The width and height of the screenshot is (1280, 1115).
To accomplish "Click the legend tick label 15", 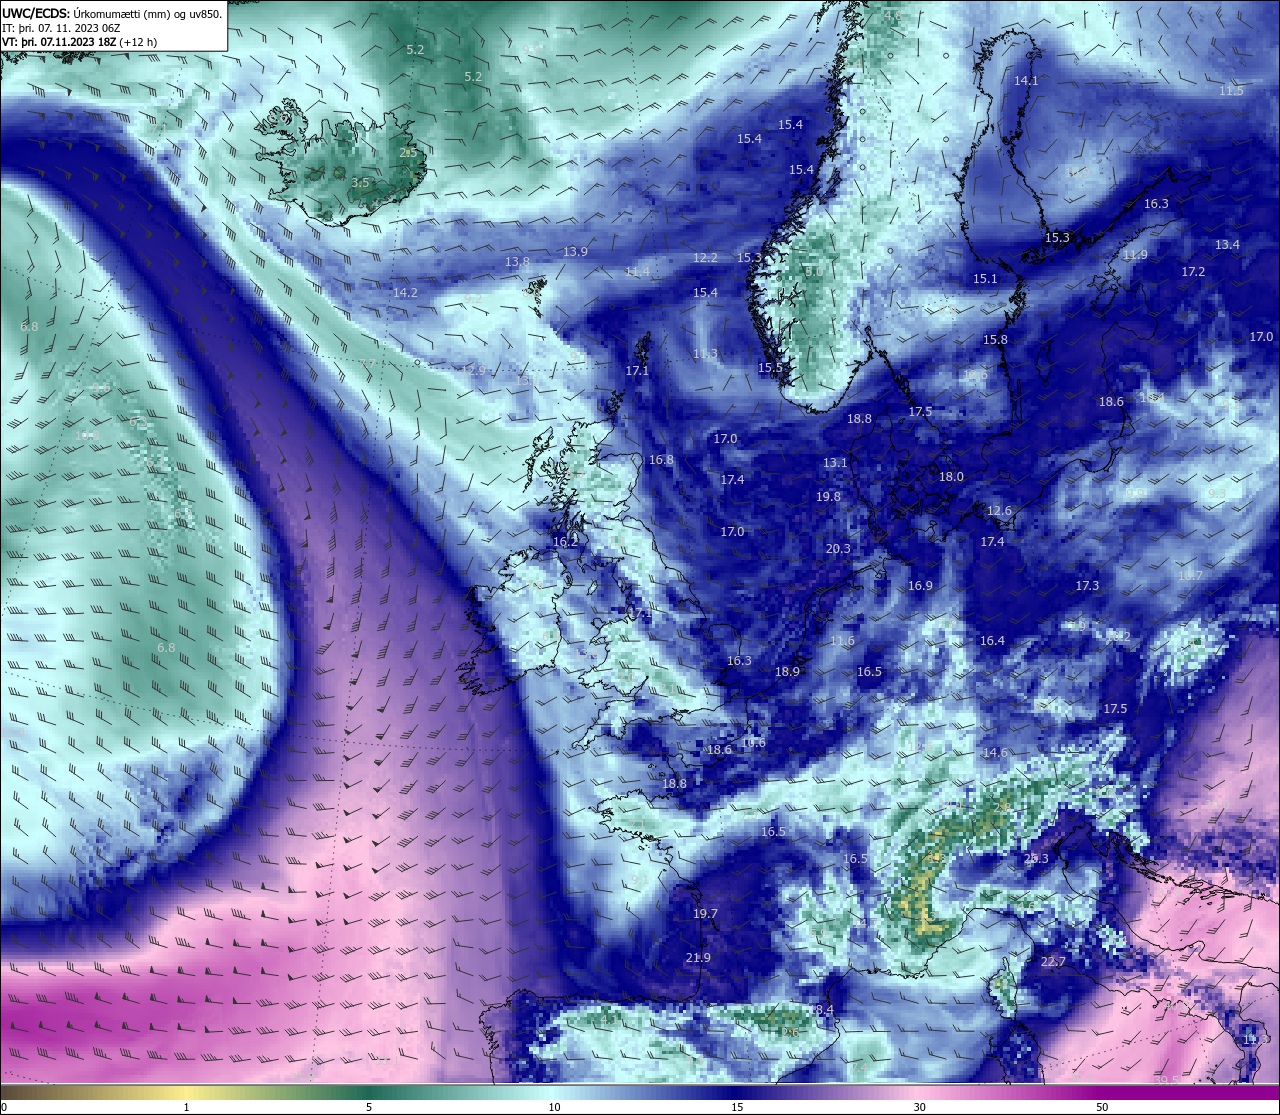I will pos(736,1107).
